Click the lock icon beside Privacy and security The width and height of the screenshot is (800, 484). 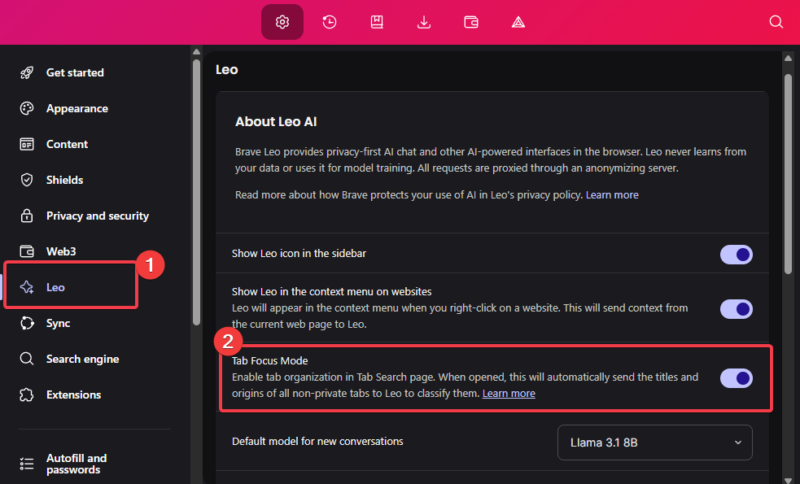(27, 215)
